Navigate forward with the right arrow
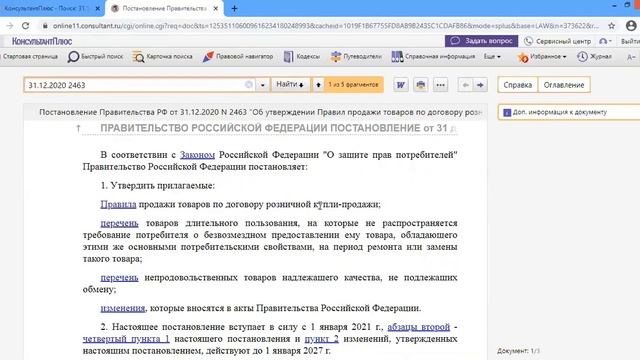This screenshot has width=640, height=360. pos(480,85)
